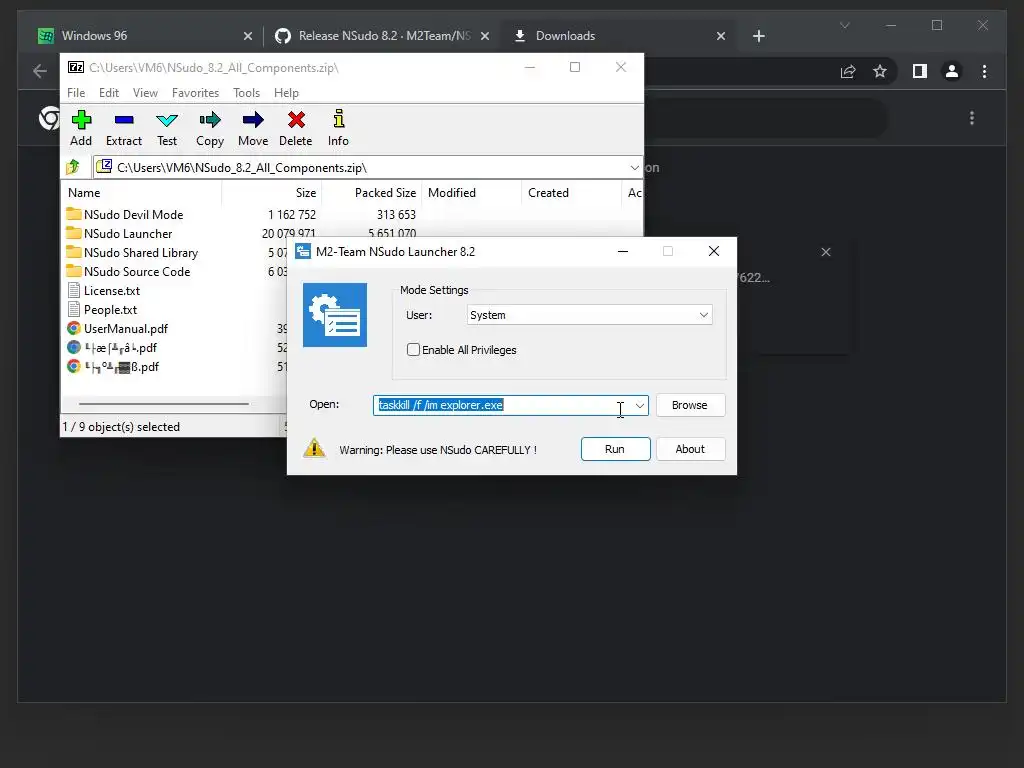Click the yellow warning triangle icon
Image resolution: width=1024 pixels, height=768 pixels.
314,448
